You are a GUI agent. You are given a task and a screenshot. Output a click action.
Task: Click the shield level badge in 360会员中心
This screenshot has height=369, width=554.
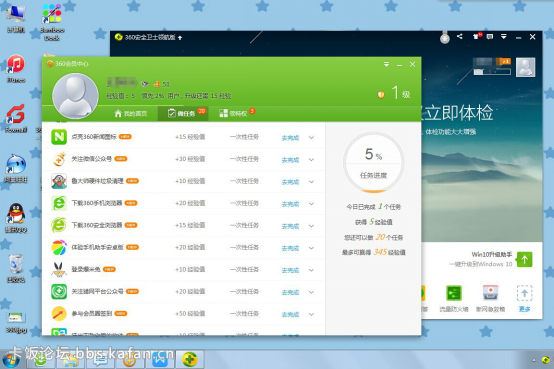(381, 95)
